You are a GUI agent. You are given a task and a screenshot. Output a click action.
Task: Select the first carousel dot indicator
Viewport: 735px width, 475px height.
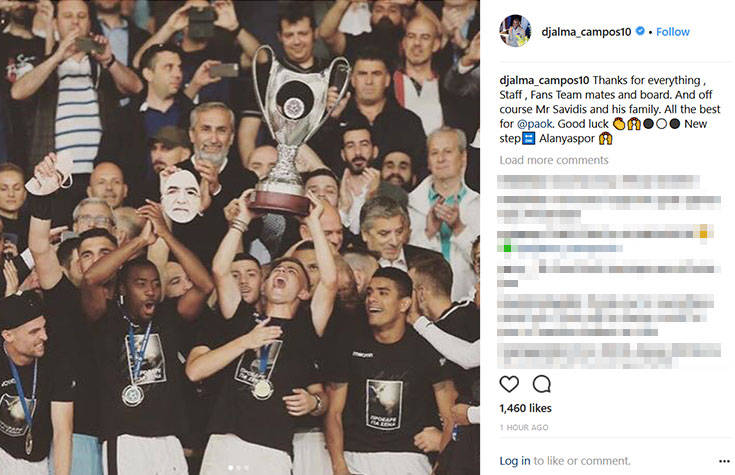pyautogui.click(x=231, y=467)
